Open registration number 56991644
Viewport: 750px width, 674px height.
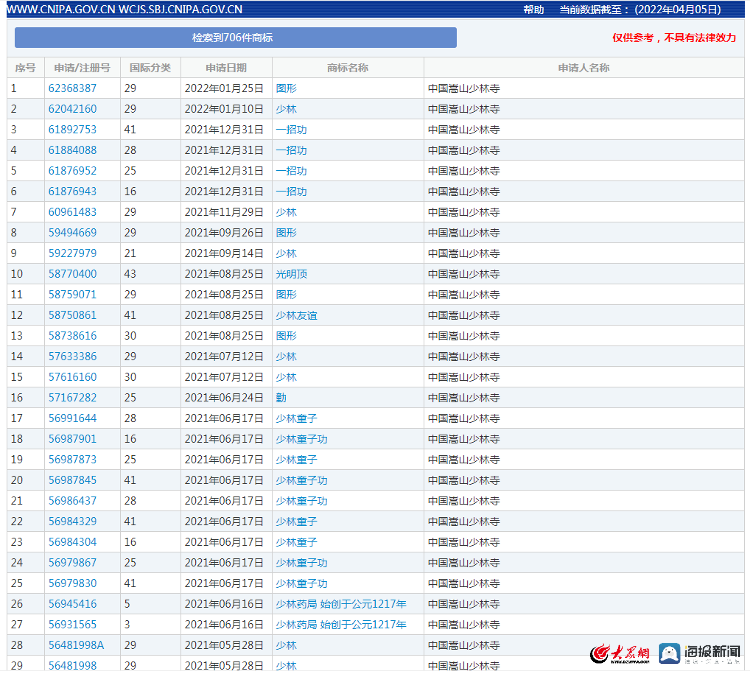point(72,419)
